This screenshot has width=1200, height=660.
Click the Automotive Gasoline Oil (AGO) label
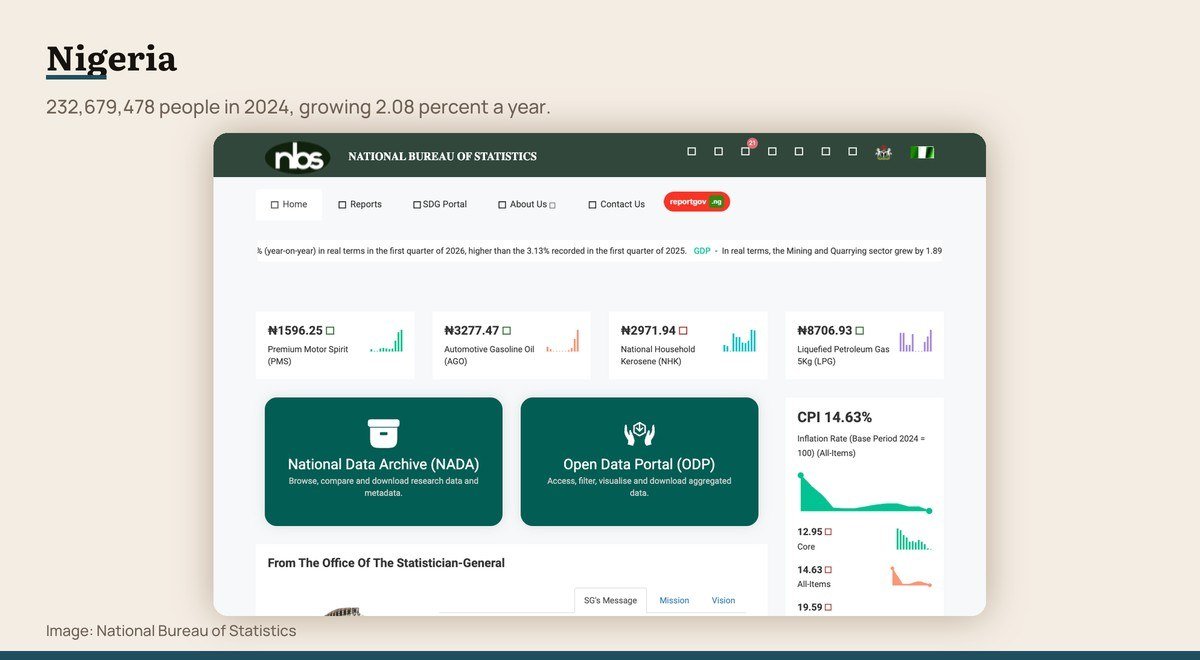tap(489, 355)
